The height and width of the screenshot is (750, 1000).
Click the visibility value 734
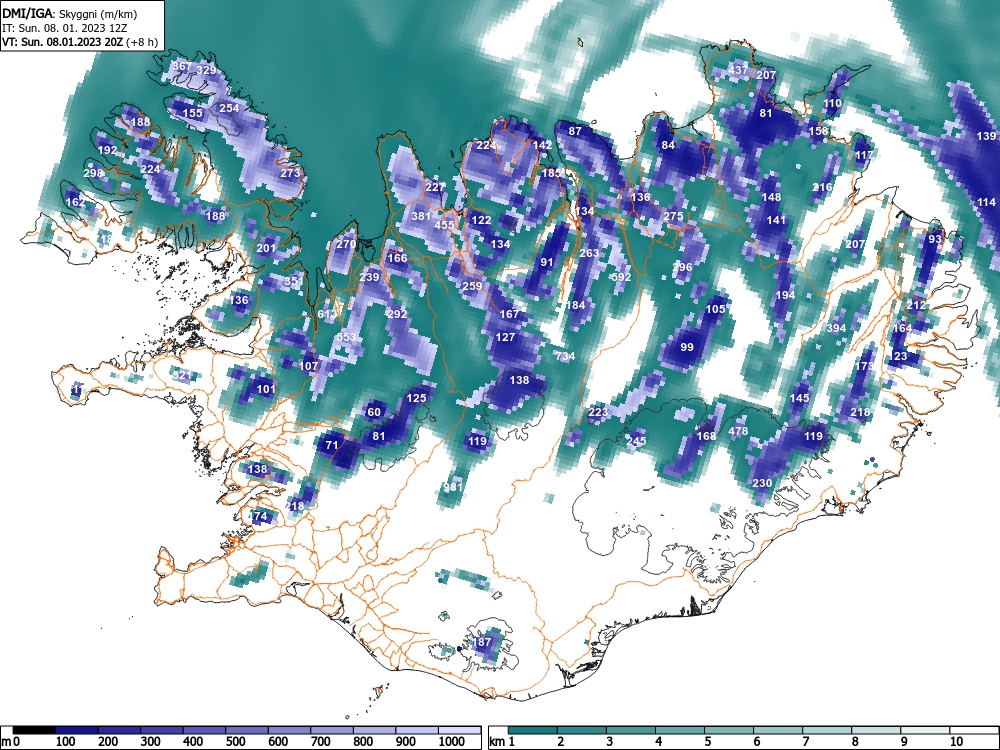[565, 357]
